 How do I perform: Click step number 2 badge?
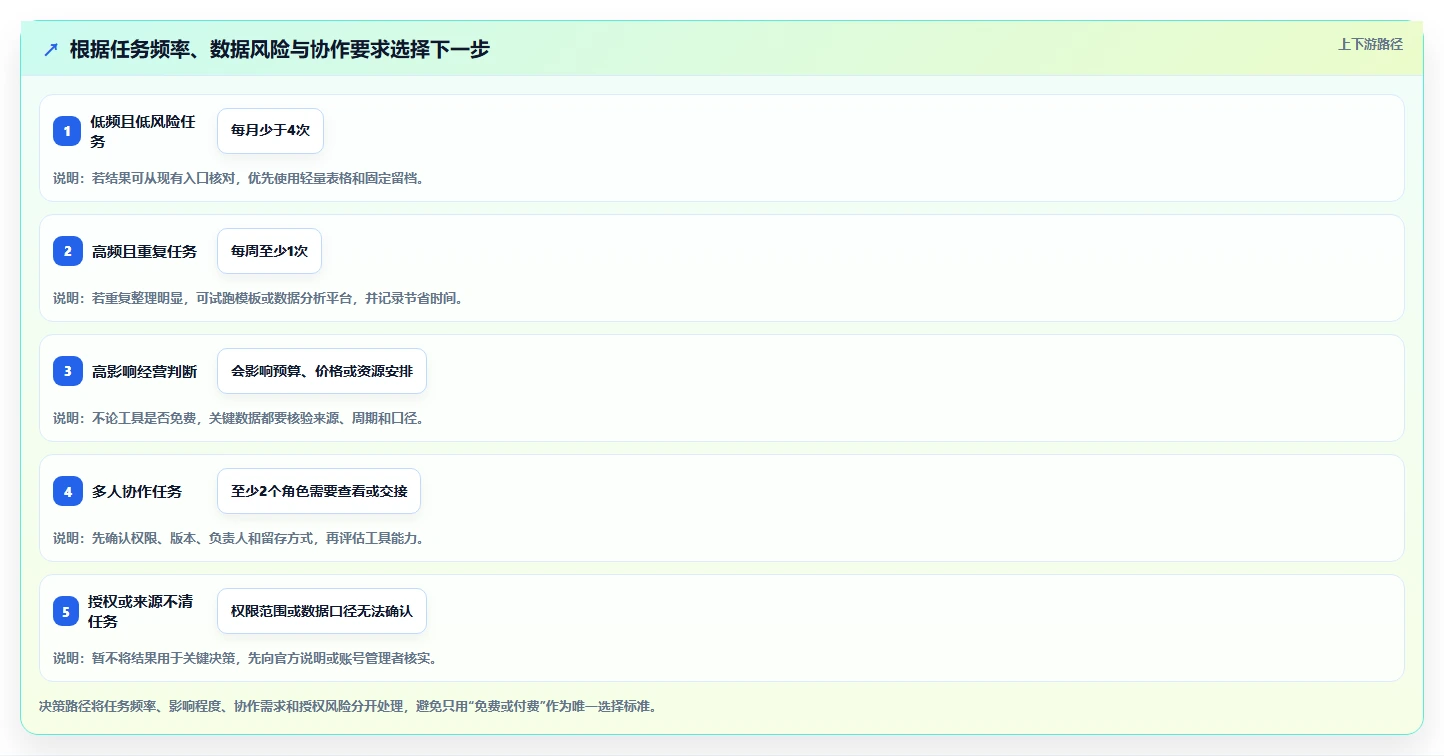tap(67, 251)
